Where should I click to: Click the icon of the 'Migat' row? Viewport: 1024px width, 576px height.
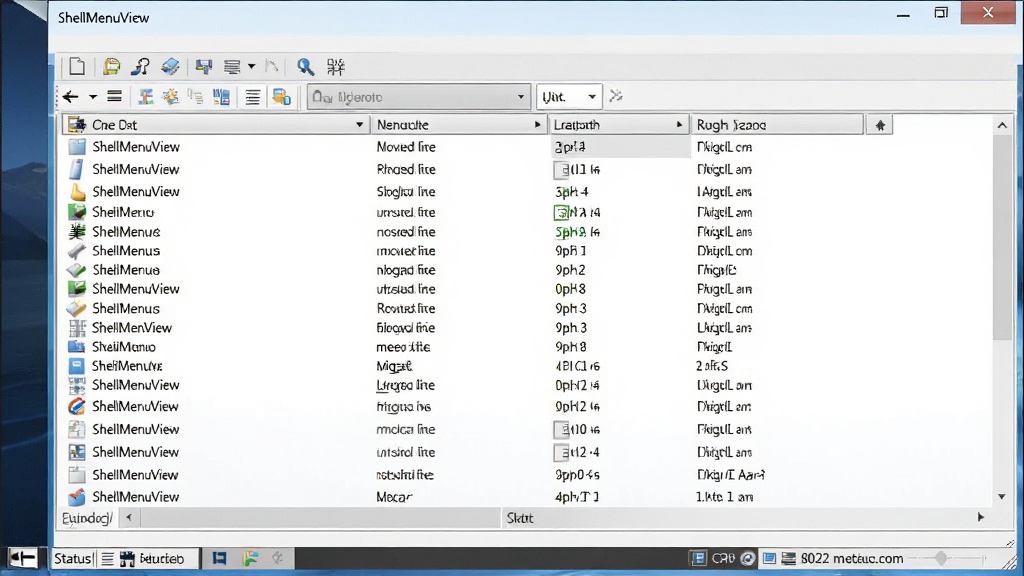(76, 366)
